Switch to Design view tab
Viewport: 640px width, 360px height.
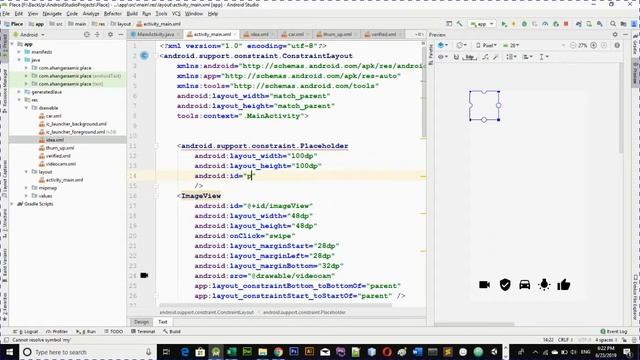pos(141,322)
